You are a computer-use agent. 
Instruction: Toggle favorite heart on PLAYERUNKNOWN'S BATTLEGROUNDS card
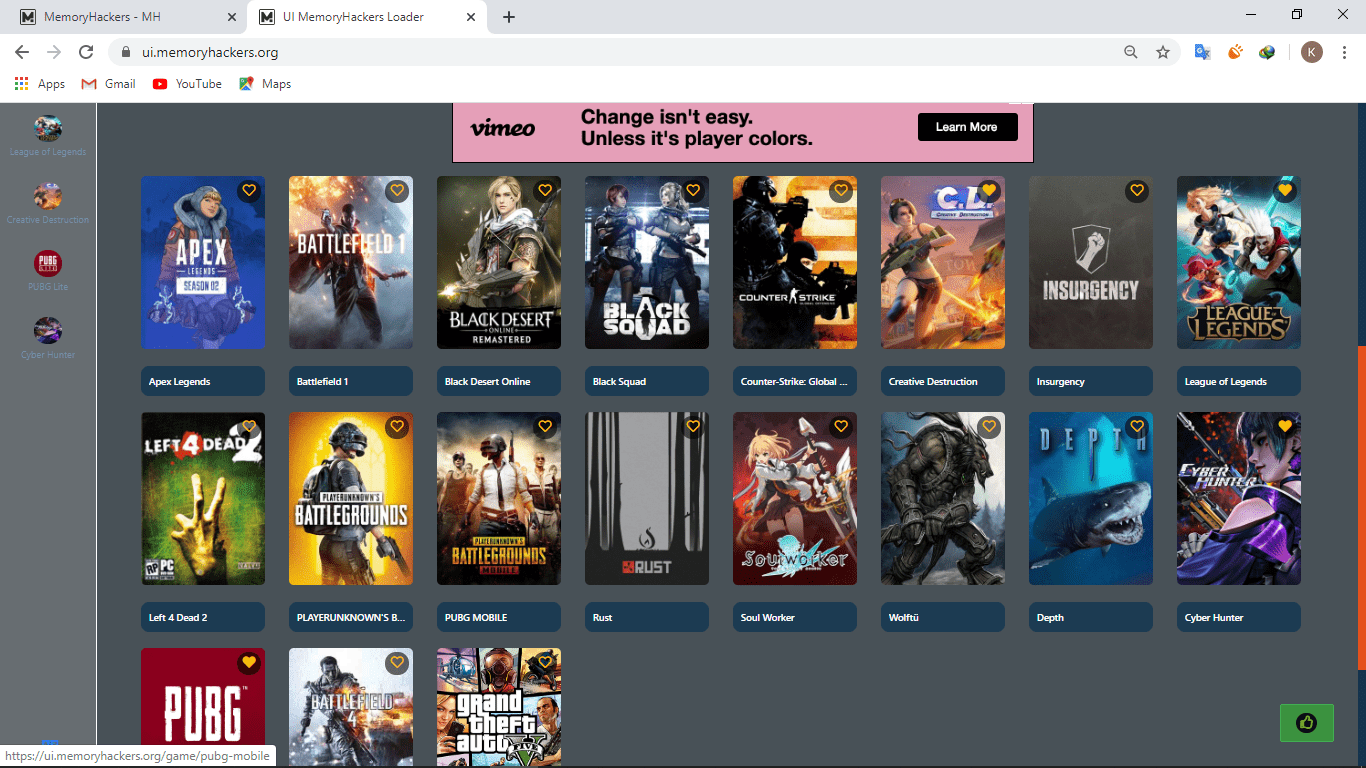pos(397,426)
